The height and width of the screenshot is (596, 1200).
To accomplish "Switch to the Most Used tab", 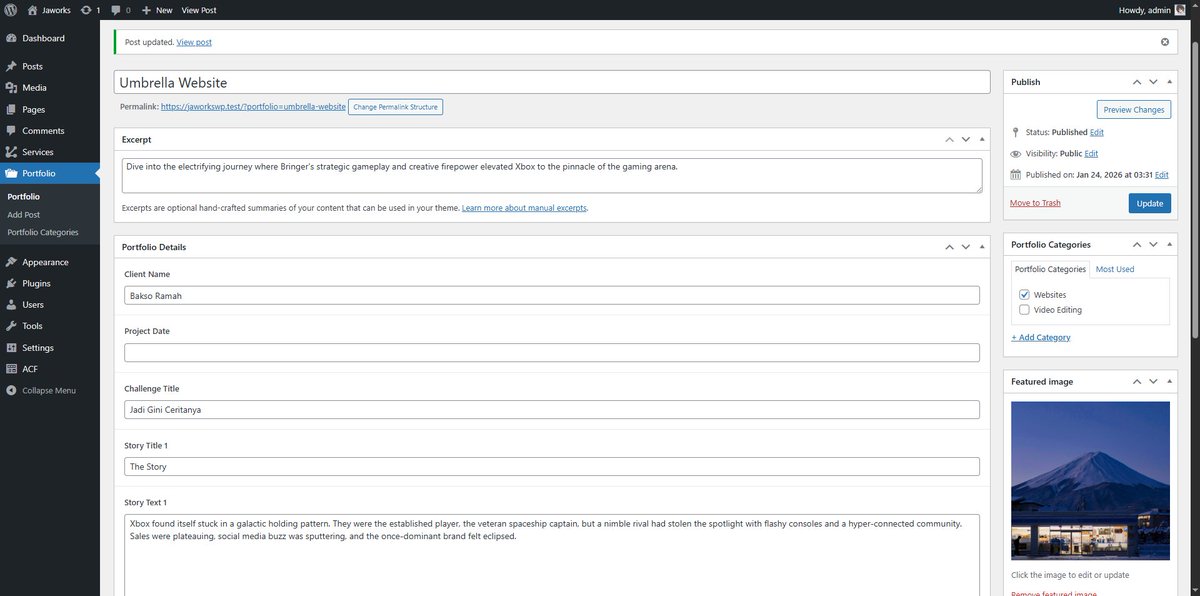I will pyautogui.click(x=1115, y=269).
